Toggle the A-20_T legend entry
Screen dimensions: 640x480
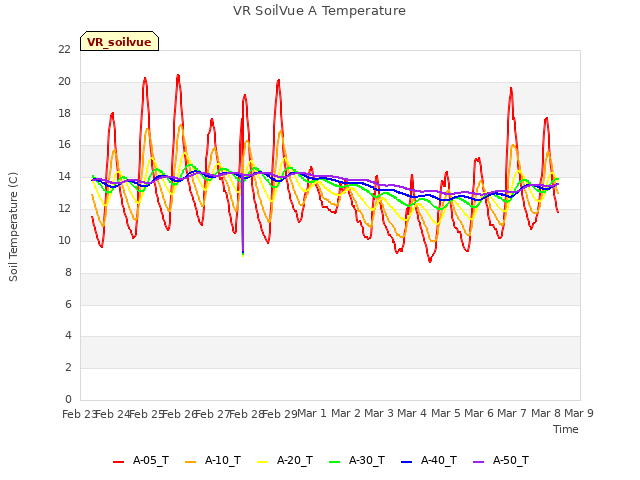coord(285,460)
